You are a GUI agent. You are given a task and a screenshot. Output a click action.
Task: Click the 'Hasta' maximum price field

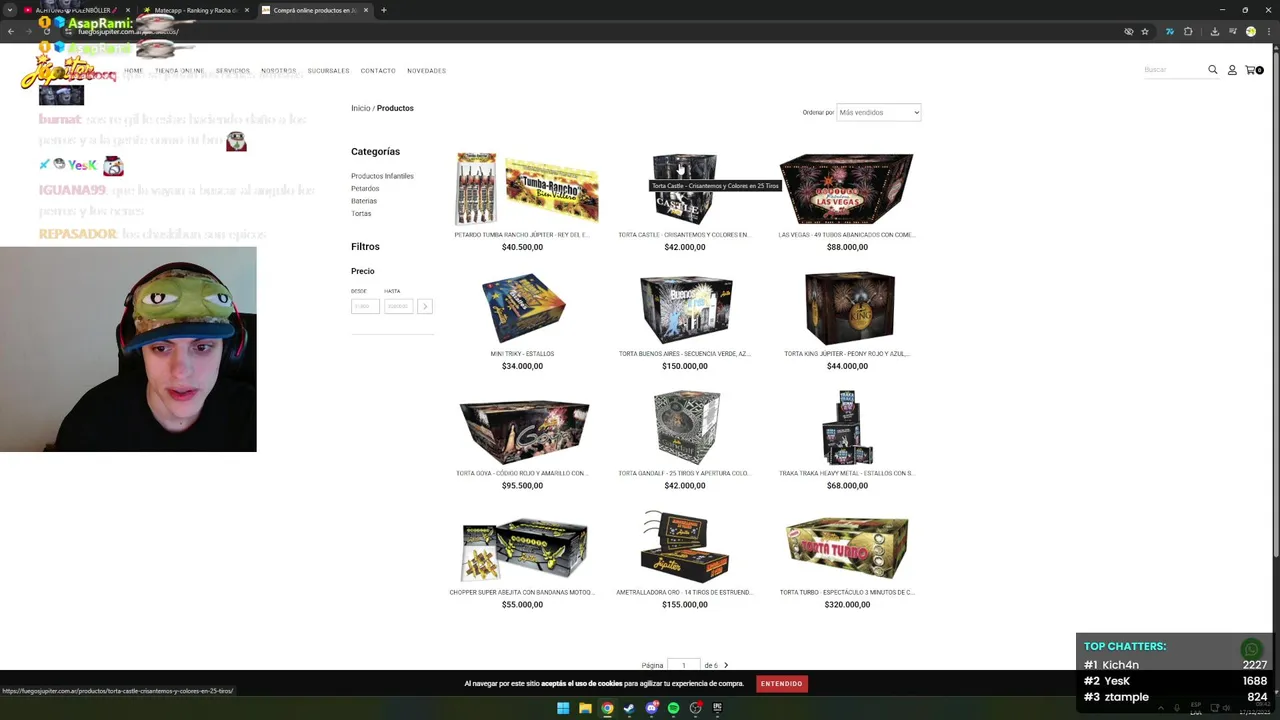[398, 306]
